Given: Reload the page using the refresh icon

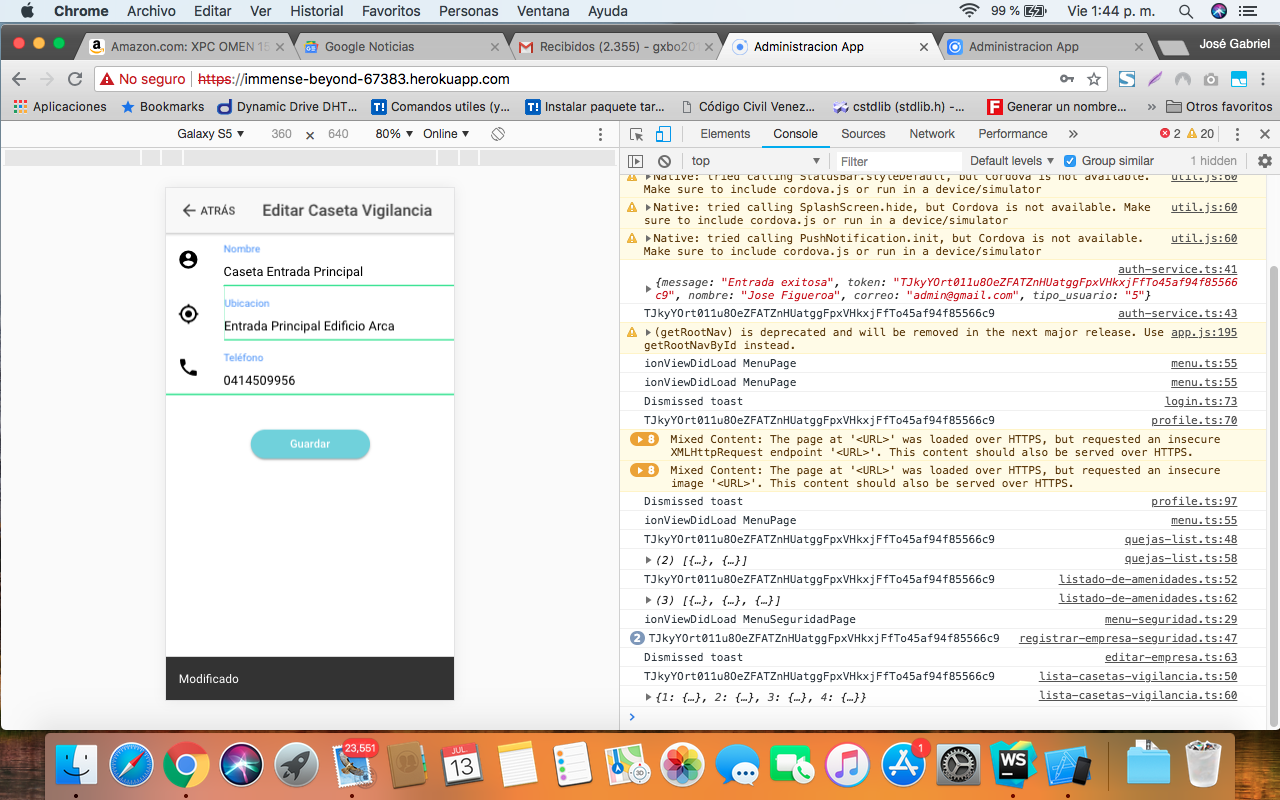Looking at the screenshot, I should coord(75,79).
